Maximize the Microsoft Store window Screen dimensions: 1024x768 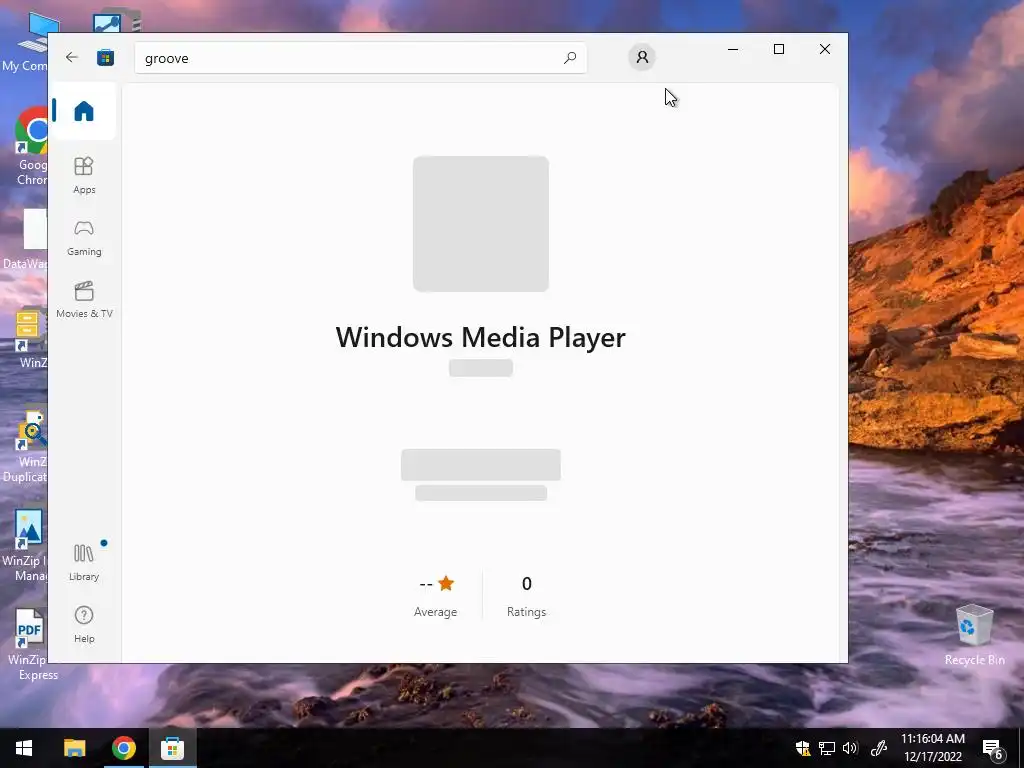click(x=778, y=49)
